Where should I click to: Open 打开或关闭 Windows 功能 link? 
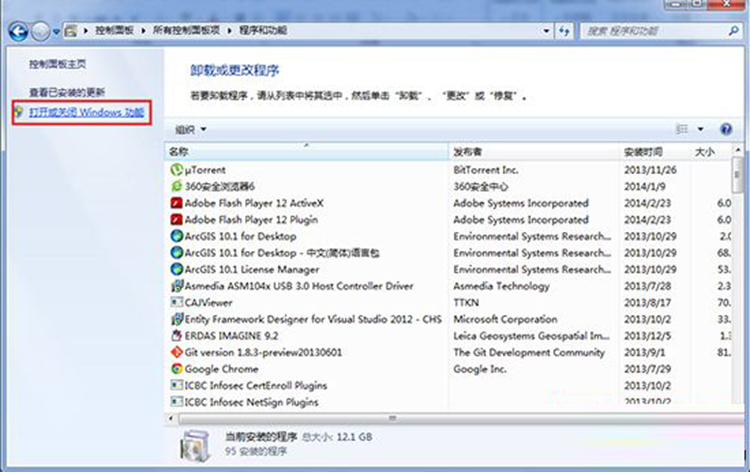point(87,112)
